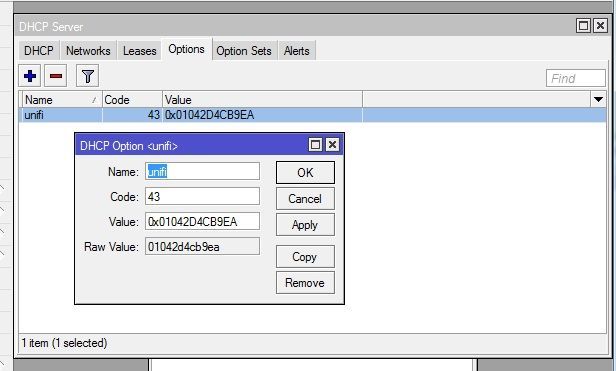Screen dimensions: 616x371
Task: Click the Raw Value field 01042d4cb9ea
Action: [202, 246]
